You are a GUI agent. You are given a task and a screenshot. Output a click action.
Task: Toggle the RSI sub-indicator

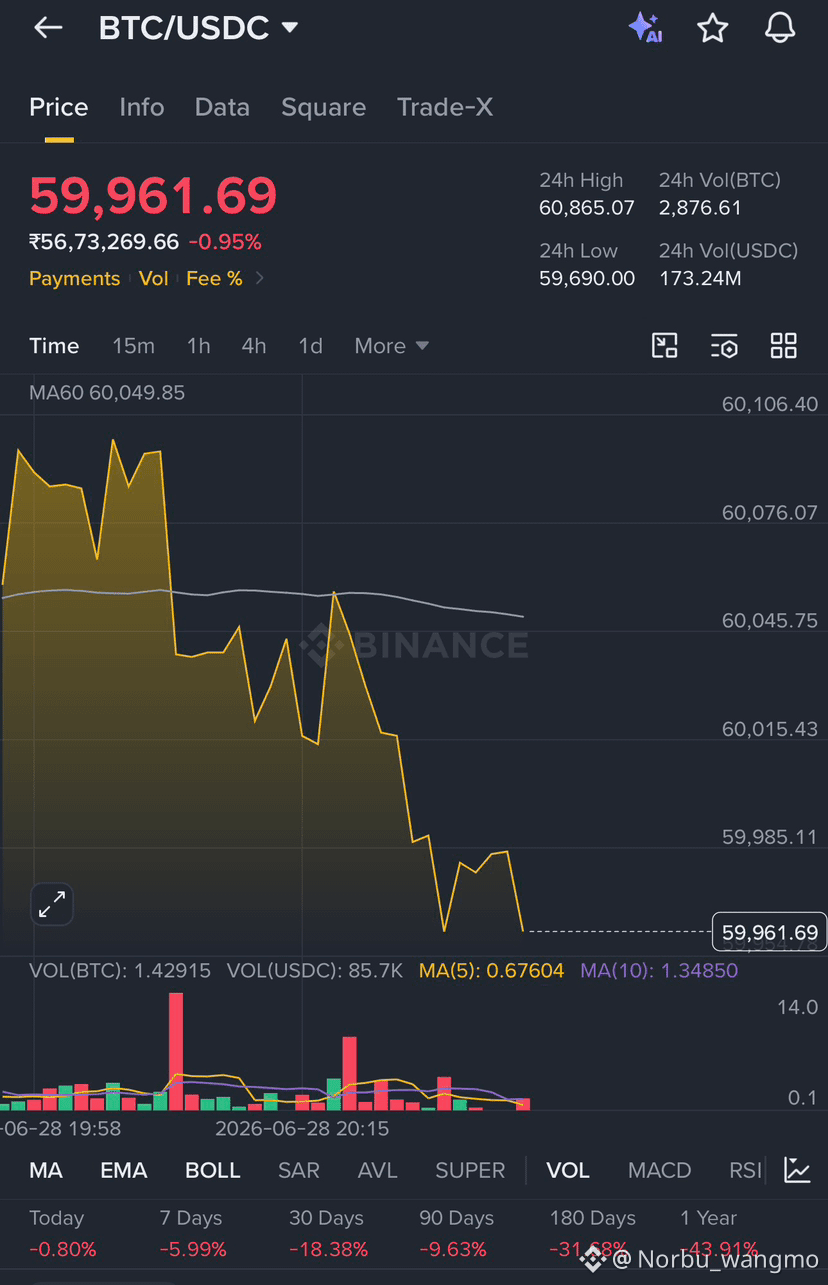(746, 1170)
